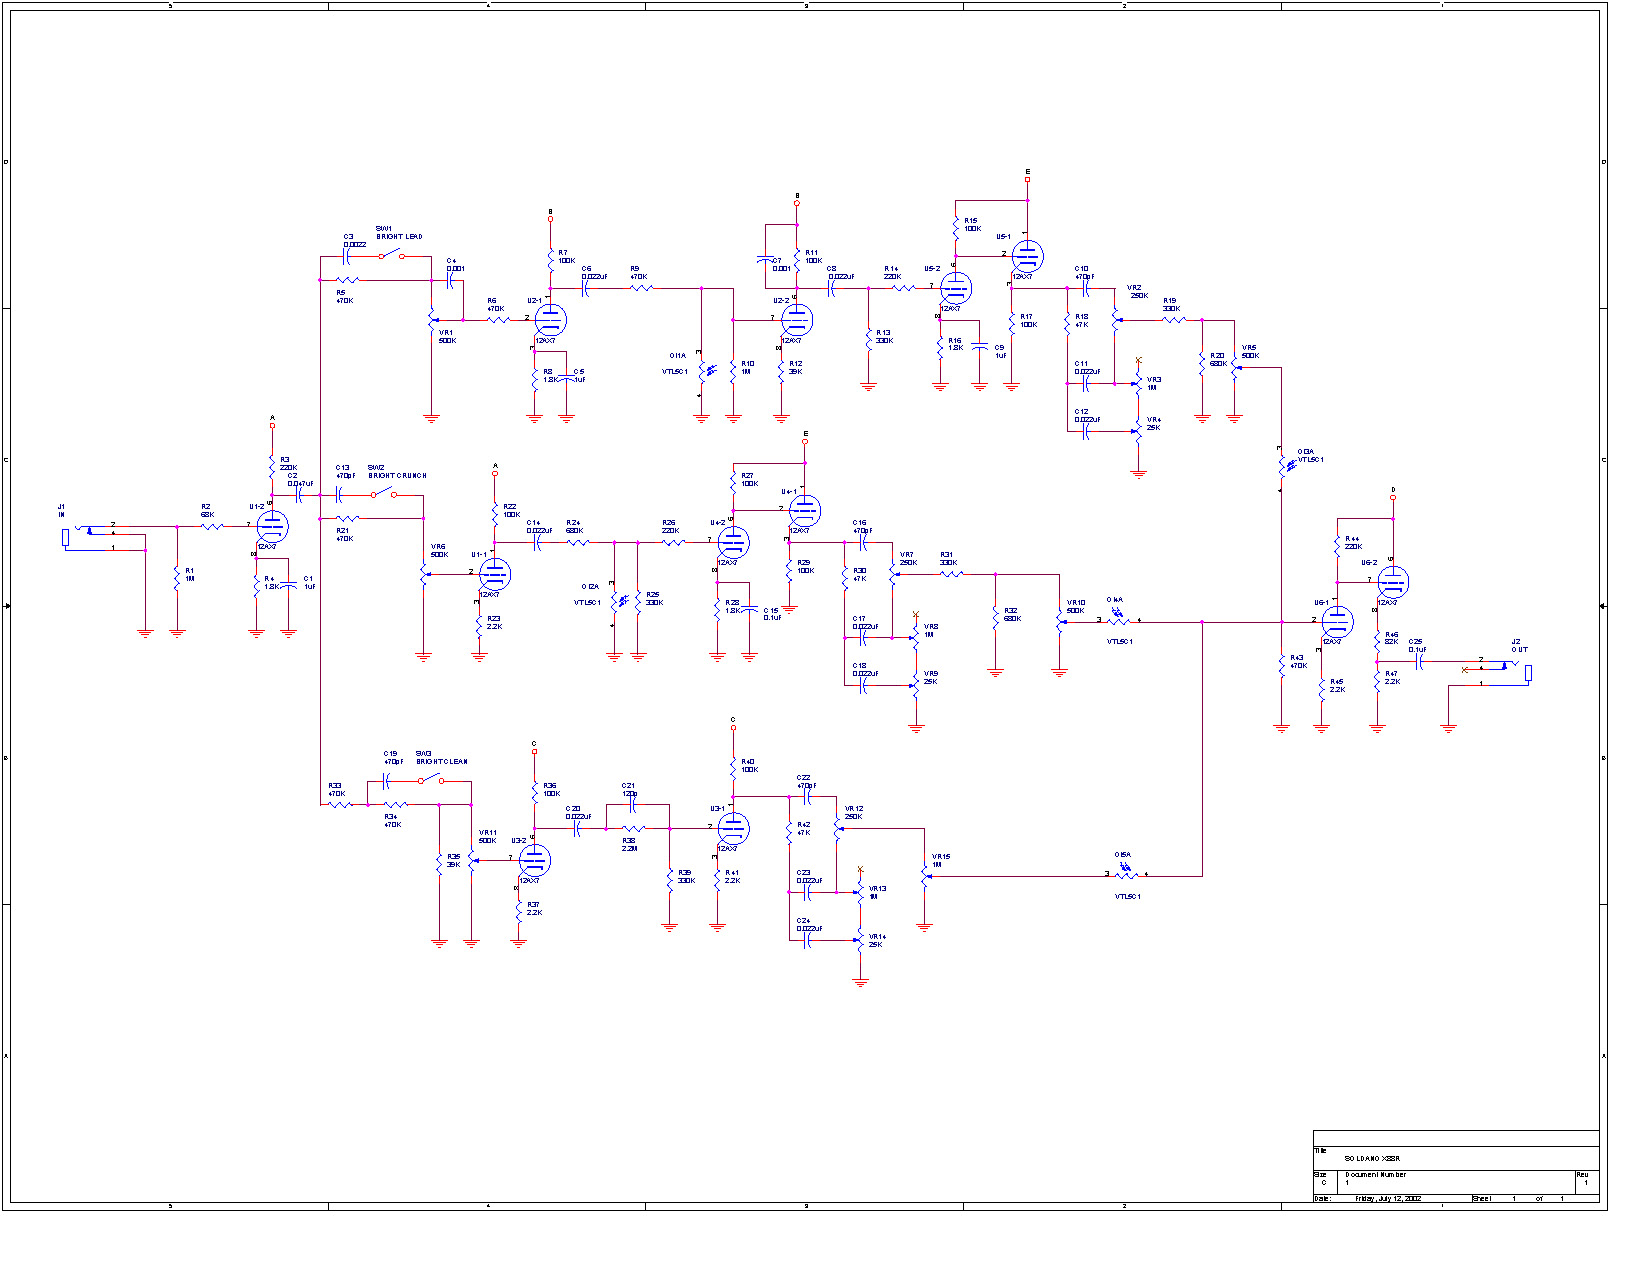Screen dimensions: 1650x1275
Task: Toggle the SW2 BRIGHT CRUNCH switch
Action: pyautogui.click(x=383, y=493)
